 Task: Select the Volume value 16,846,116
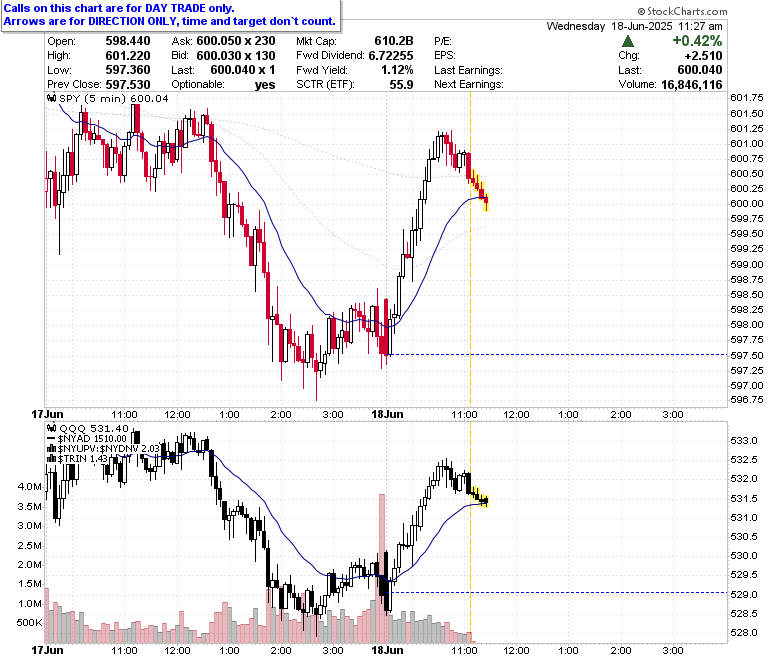point(692,85)
